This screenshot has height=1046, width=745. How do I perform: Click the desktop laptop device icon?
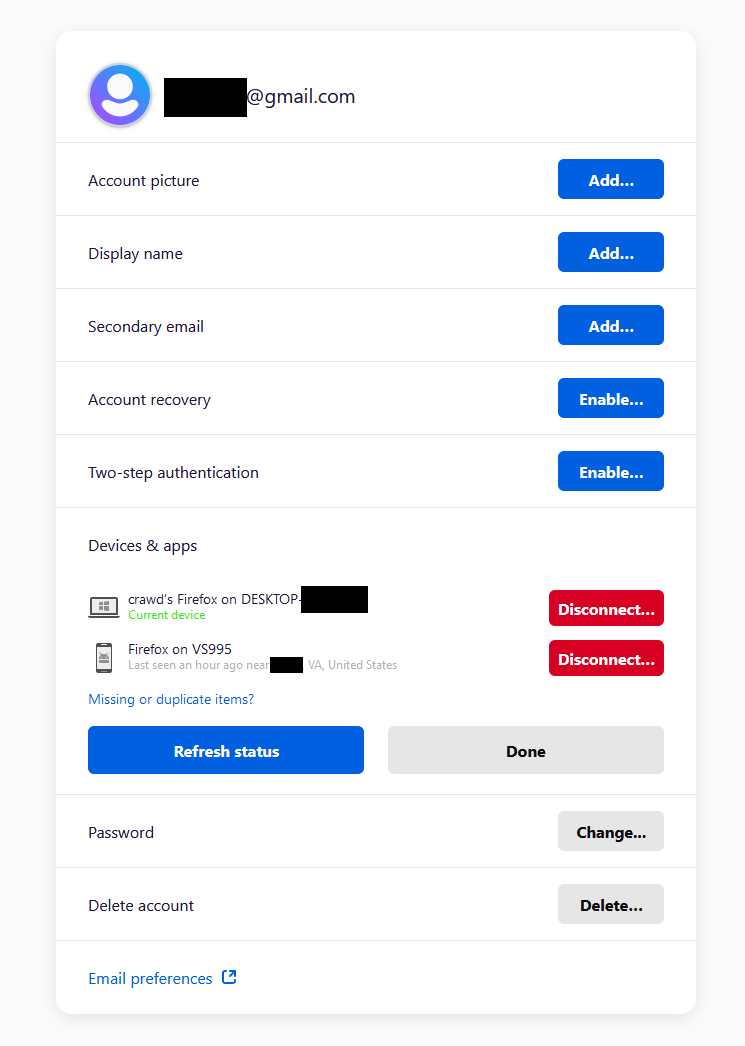point(103,607)
